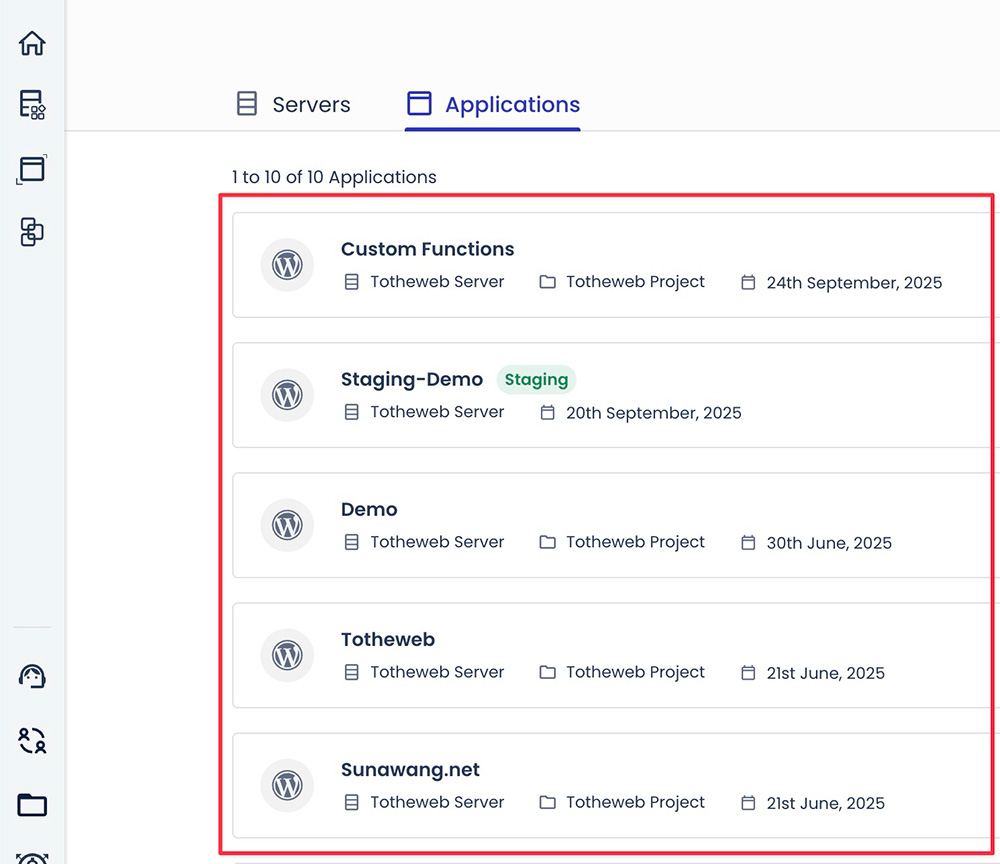Open the Applications window icon in sidebar
Image resolution: width=1000 pixels, height=864 pixels.
tap(32, 169)
